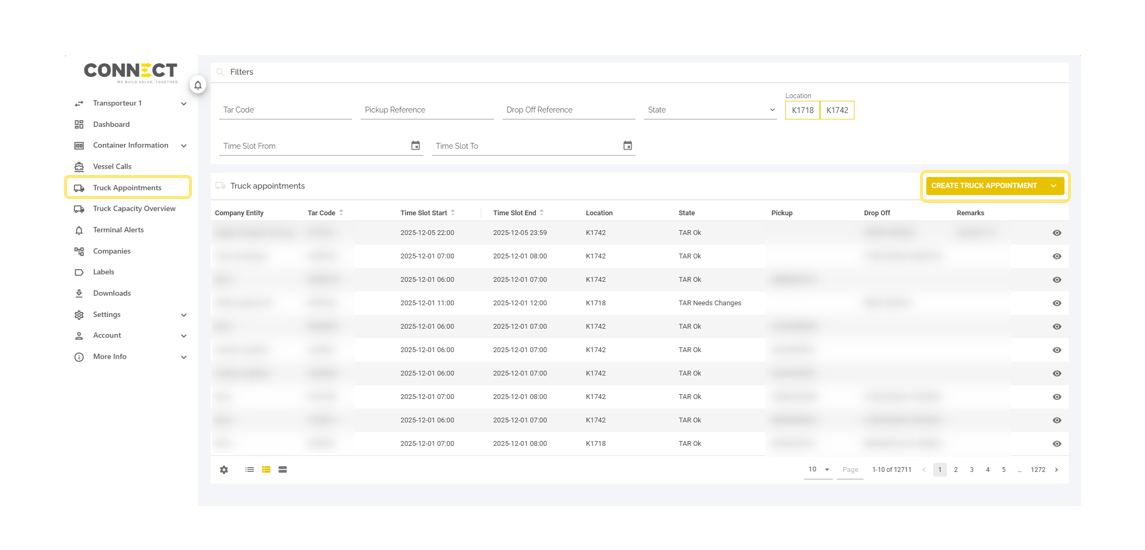View details of TAR Needs Changes row

[1057, 303]
